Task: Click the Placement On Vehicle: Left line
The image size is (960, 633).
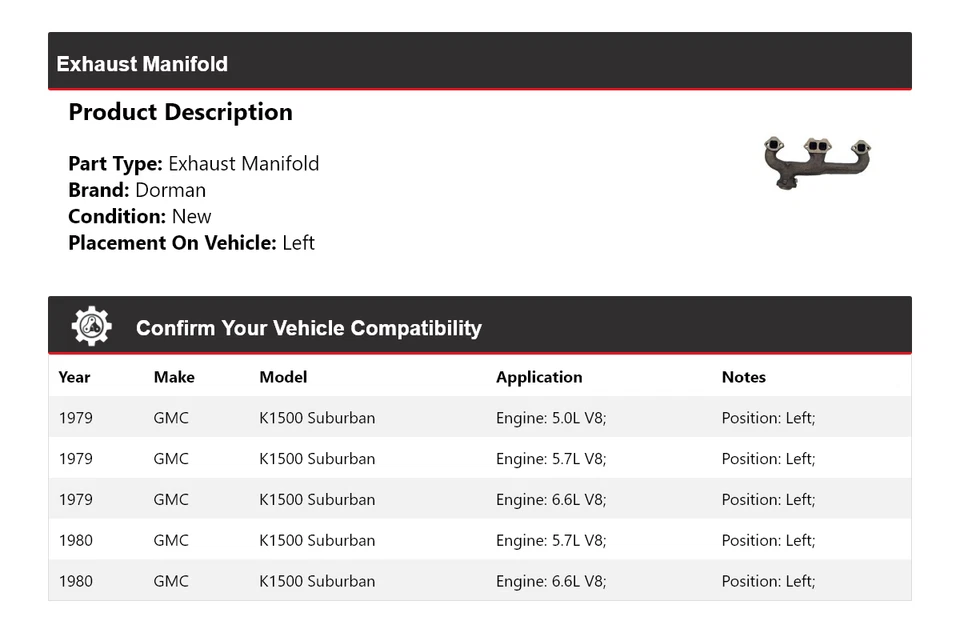Action: click(x=191, y=242)
